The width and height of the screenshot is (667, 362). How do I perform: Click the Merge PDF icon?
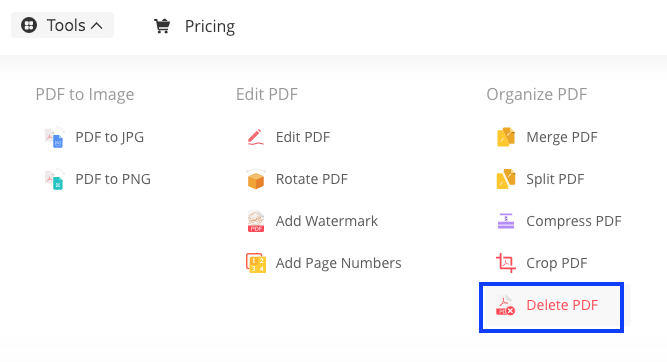pyautogui.click(x=506, y=137)
